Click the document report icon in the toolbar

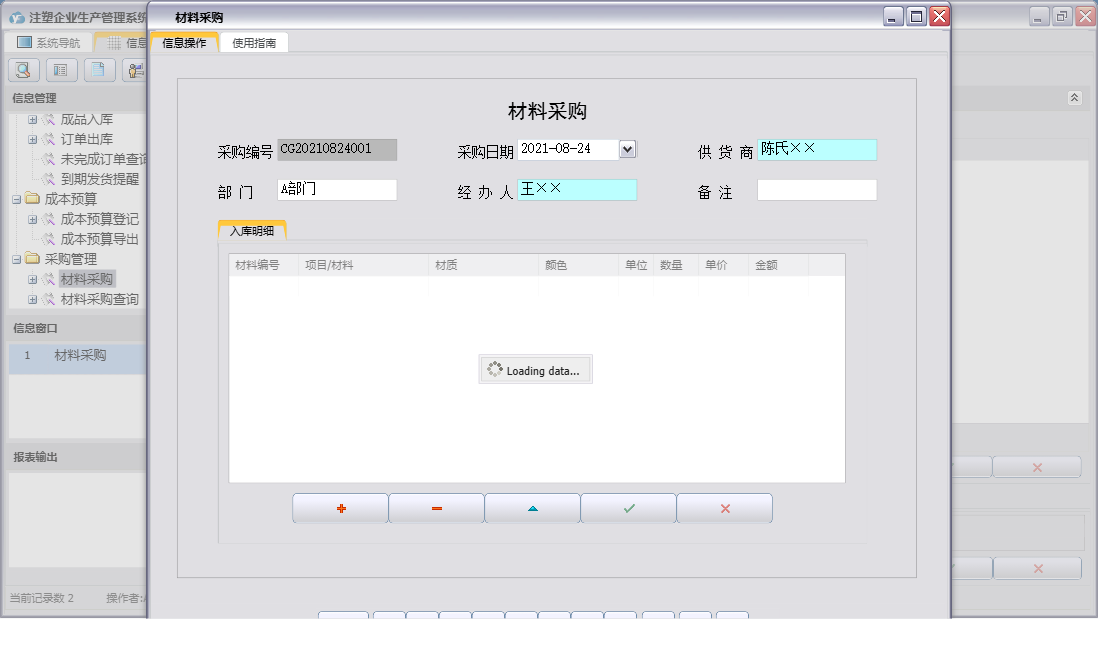[96, 69]
